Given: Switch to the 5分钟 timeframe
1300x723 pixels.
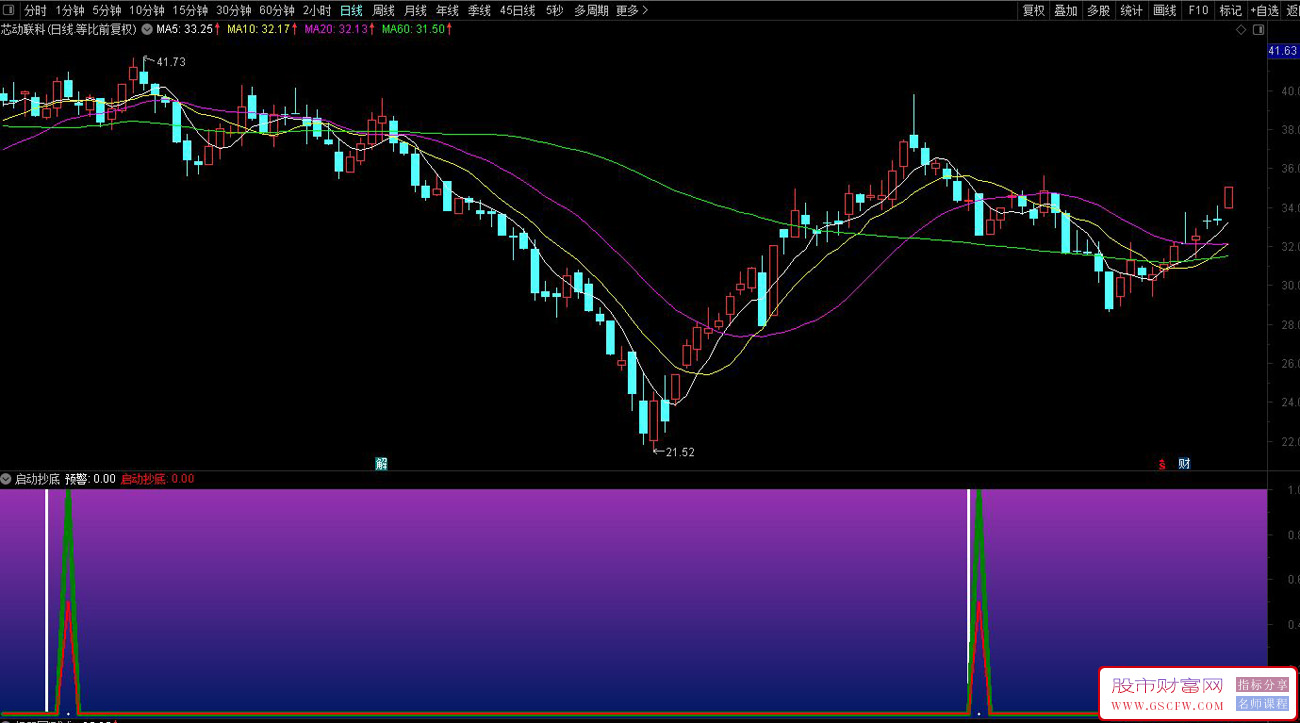Looking at the screenshot, I should coord(106,11).
